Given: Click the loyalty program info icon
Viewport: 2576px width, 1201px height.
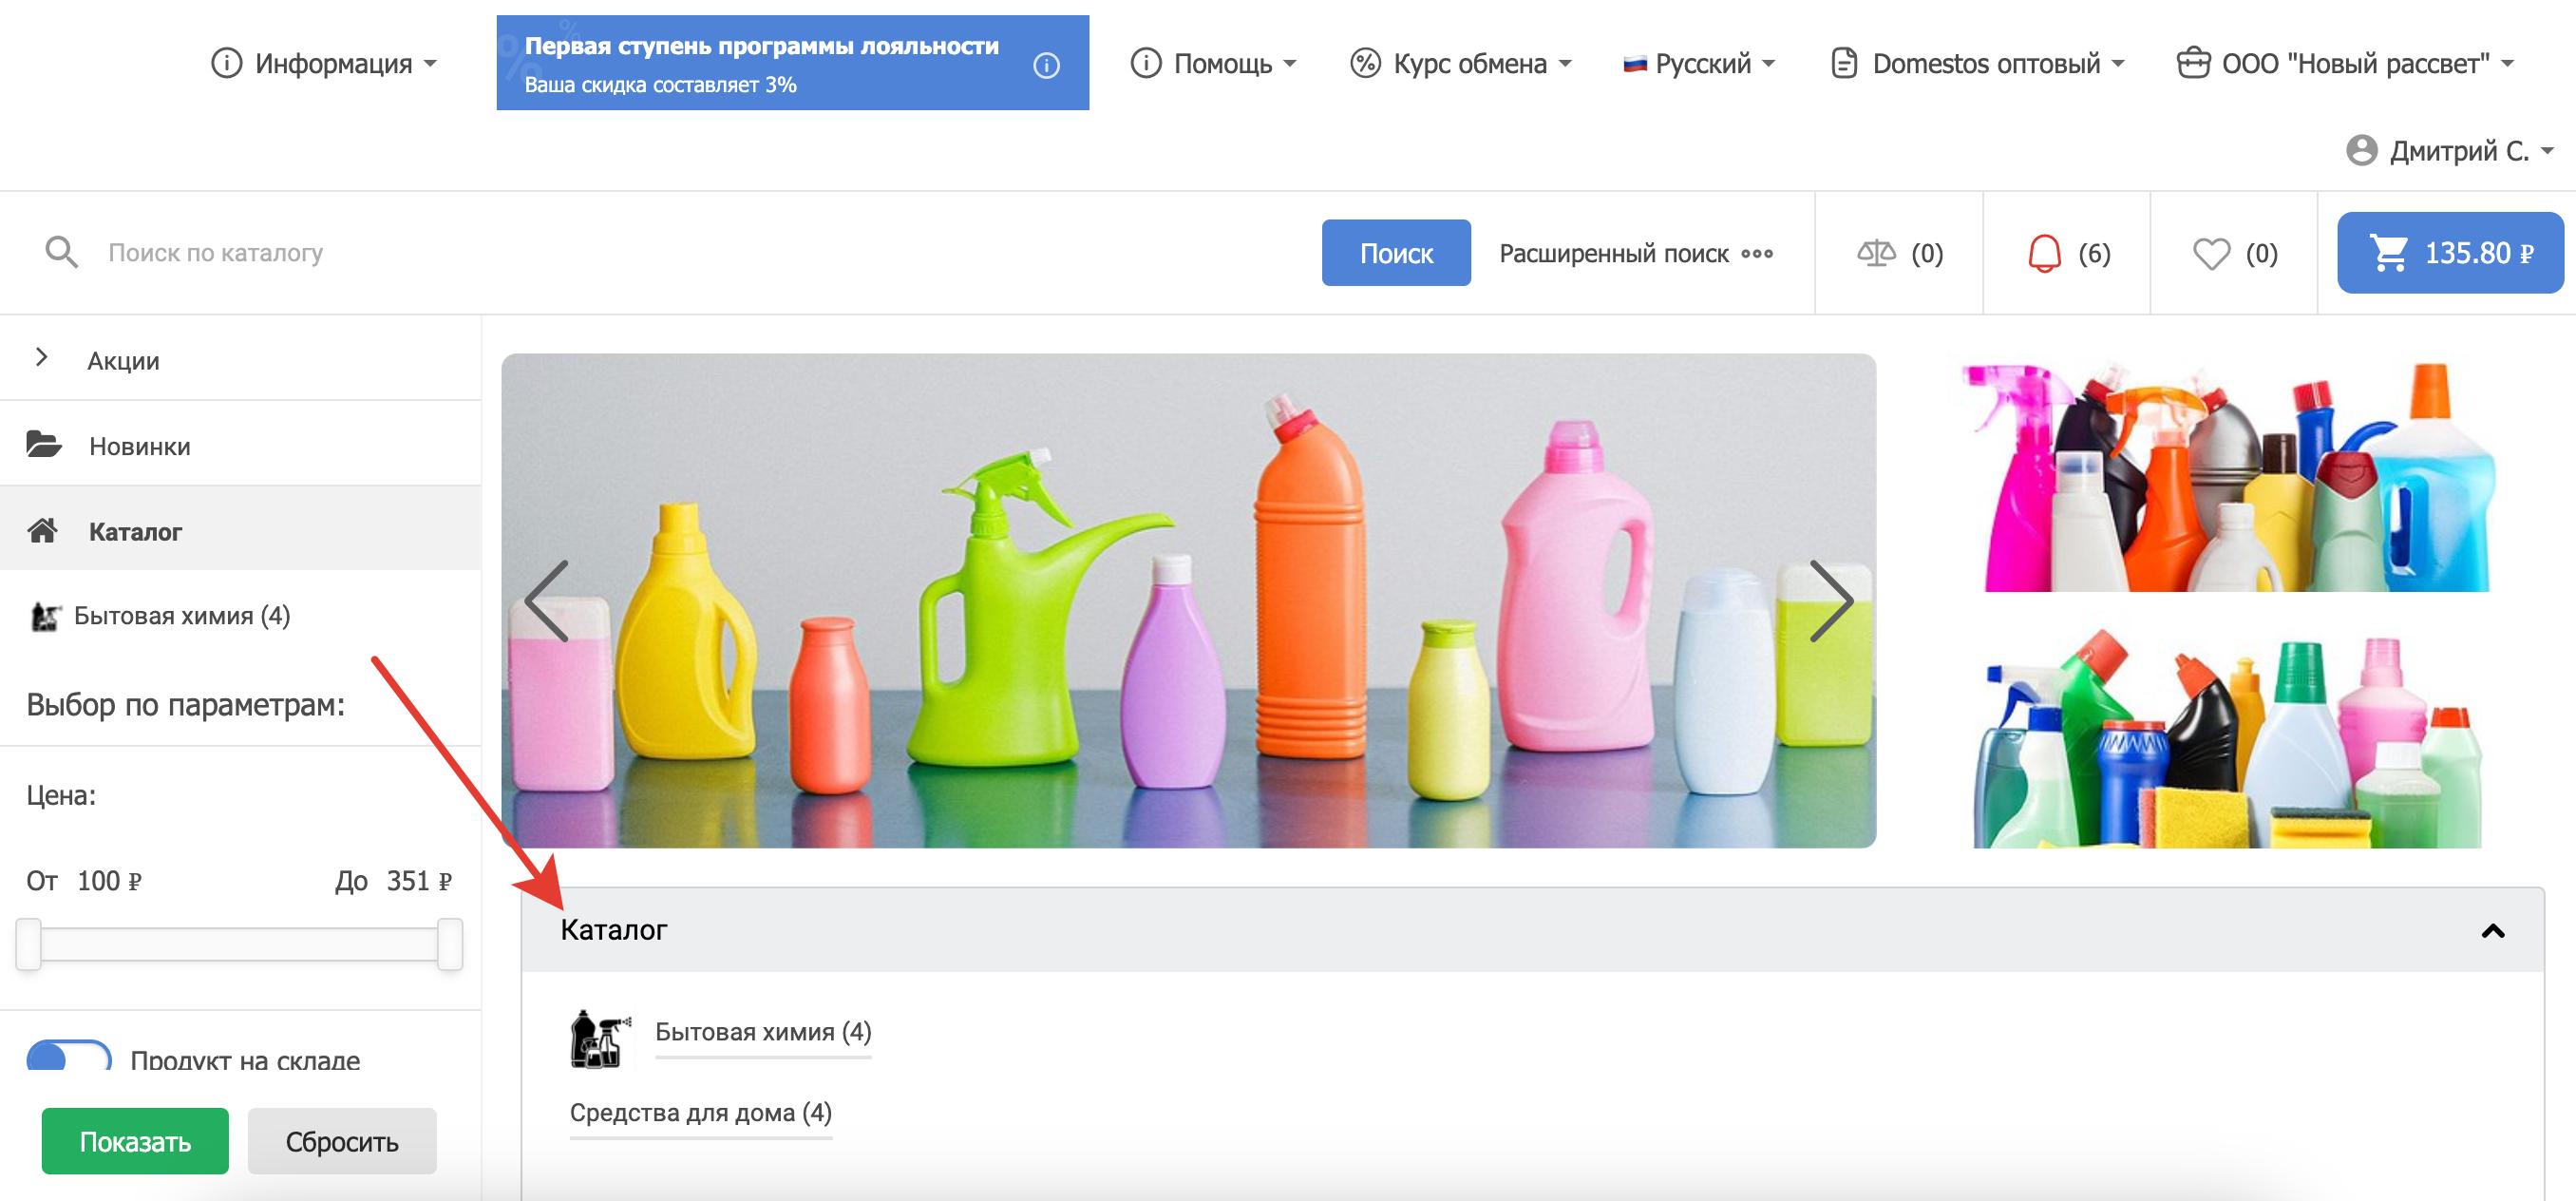Looking at the screenshot, I should point(1046,65).
